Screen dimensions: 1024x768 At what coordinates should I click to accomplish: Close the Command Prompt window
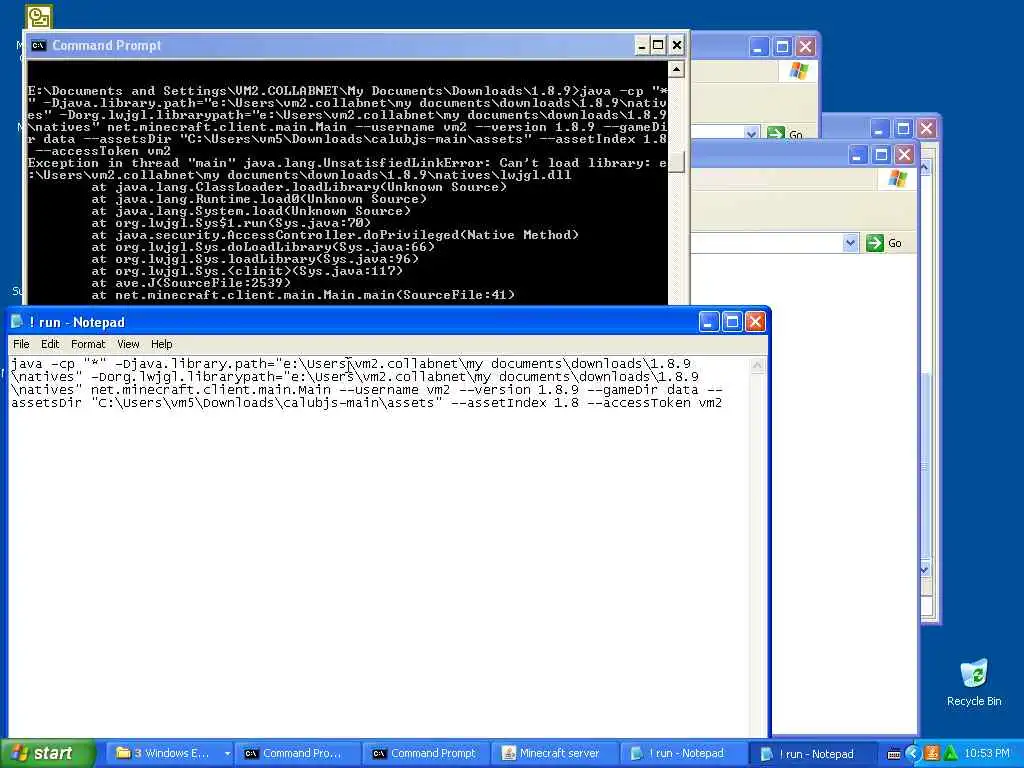click(677, 46)
